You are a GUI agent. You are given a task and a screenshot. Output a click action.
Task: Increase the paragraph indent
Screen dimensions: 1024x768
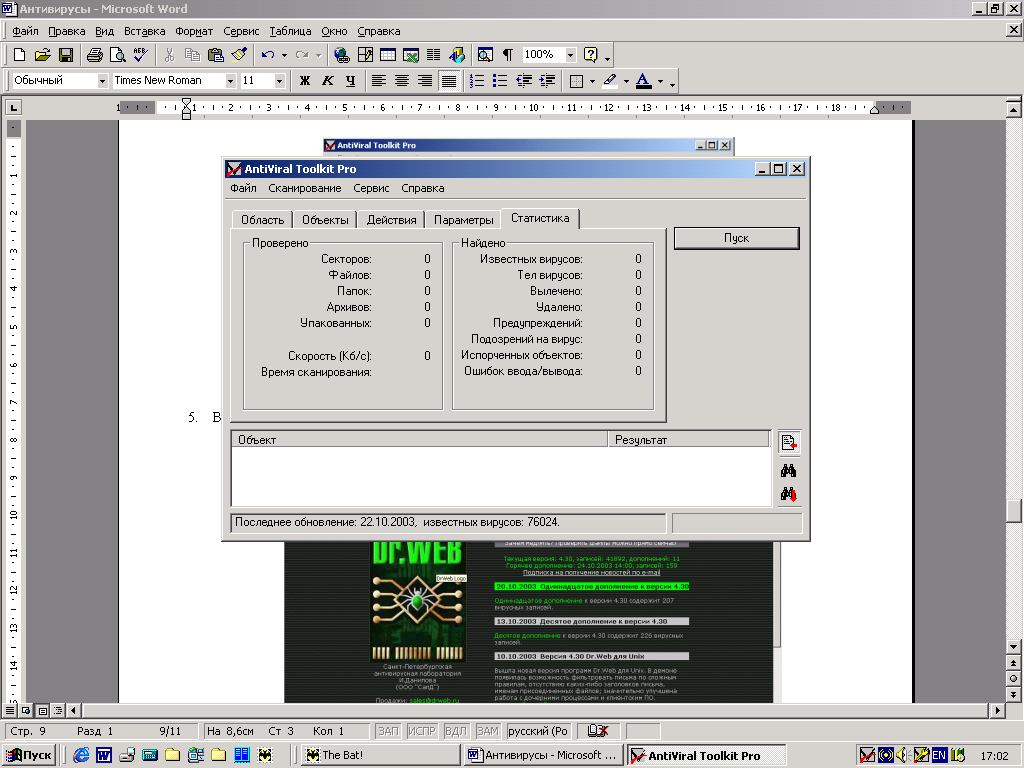547,81
